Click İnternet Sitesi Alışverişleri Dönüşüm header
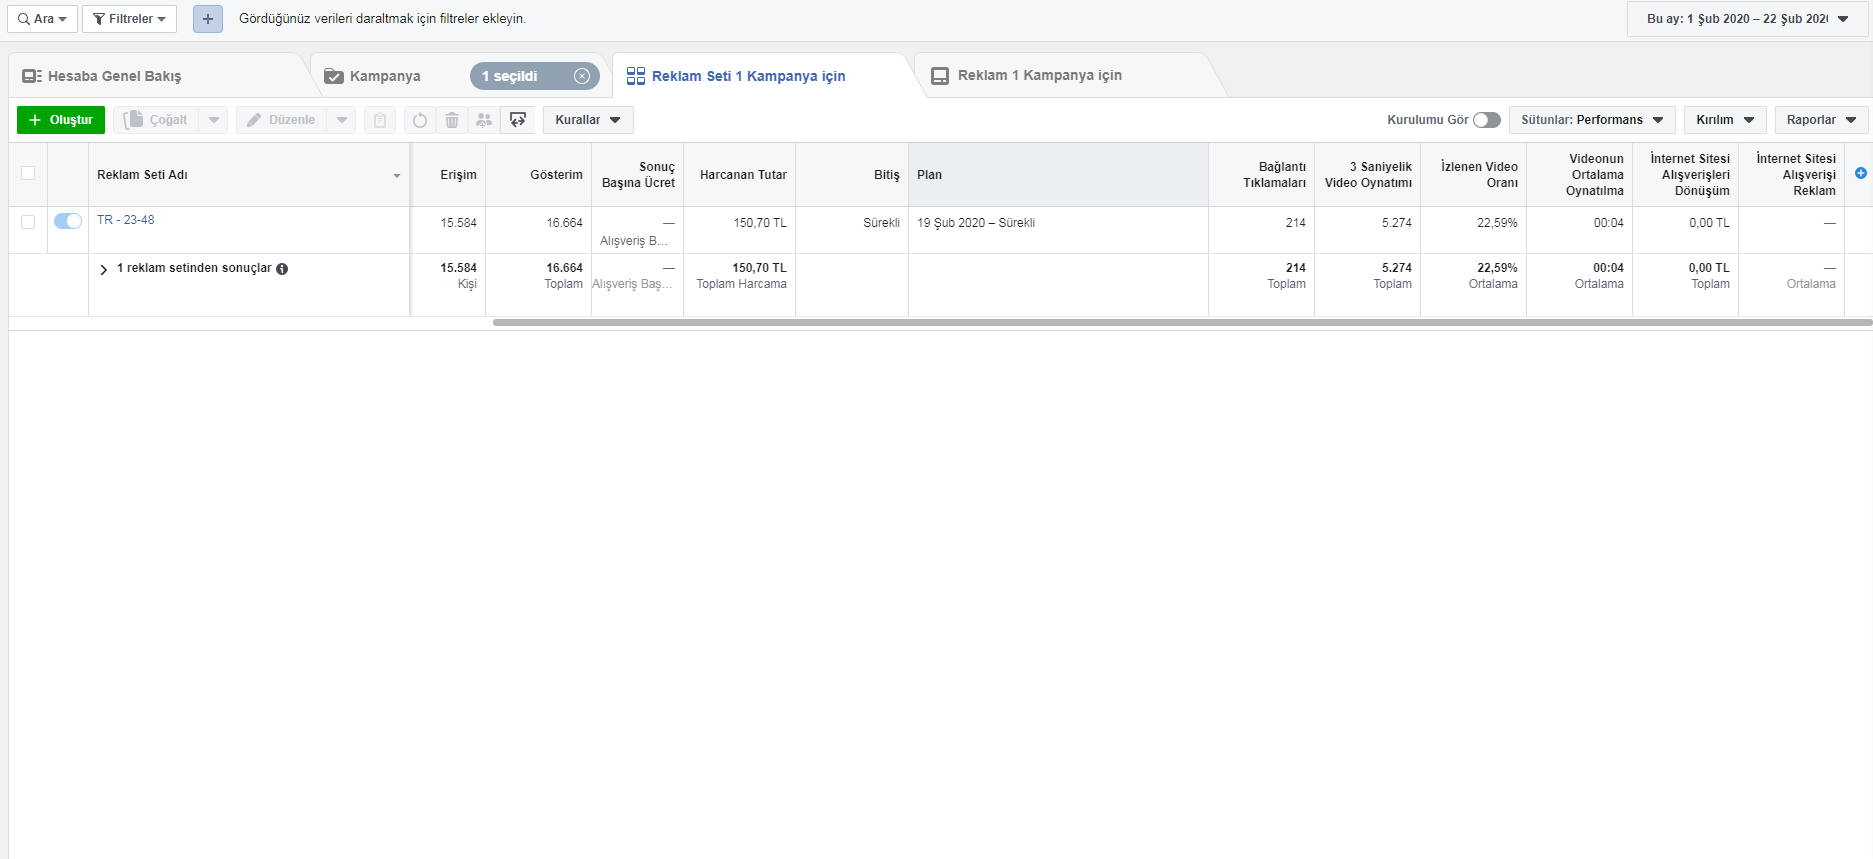This screenshot has width=1873, height=859. pos(1686,175)
